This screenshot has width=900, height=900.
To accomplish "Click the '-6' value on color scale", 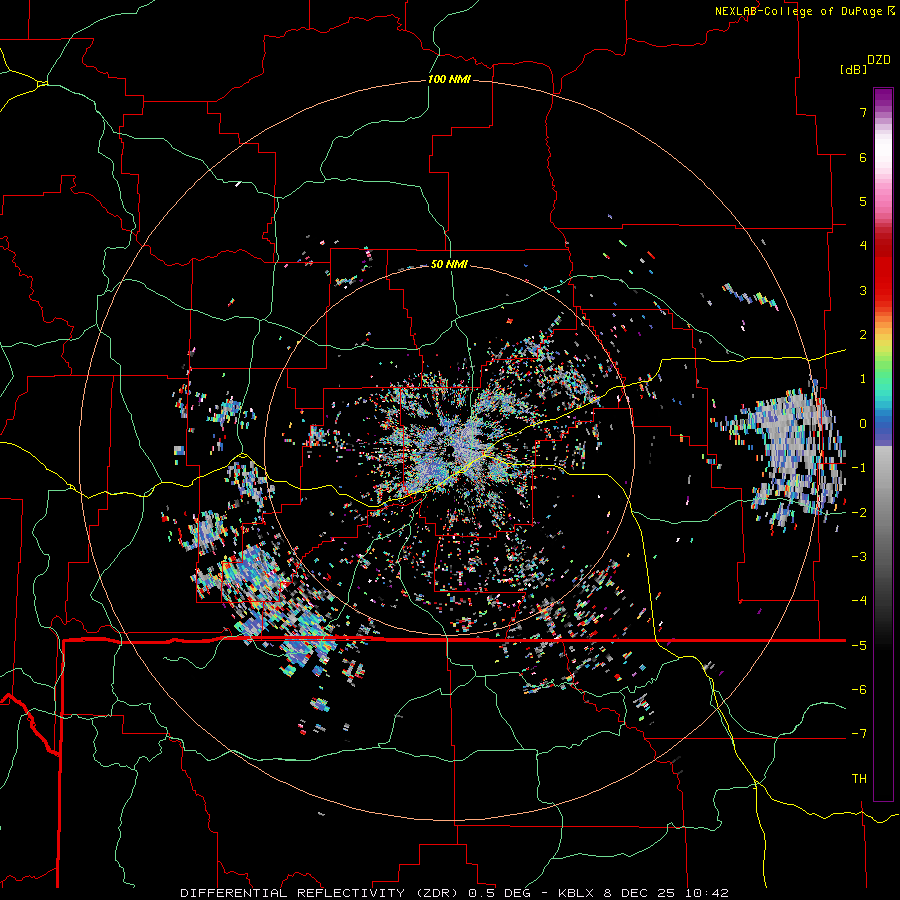I will pos(859,690).
